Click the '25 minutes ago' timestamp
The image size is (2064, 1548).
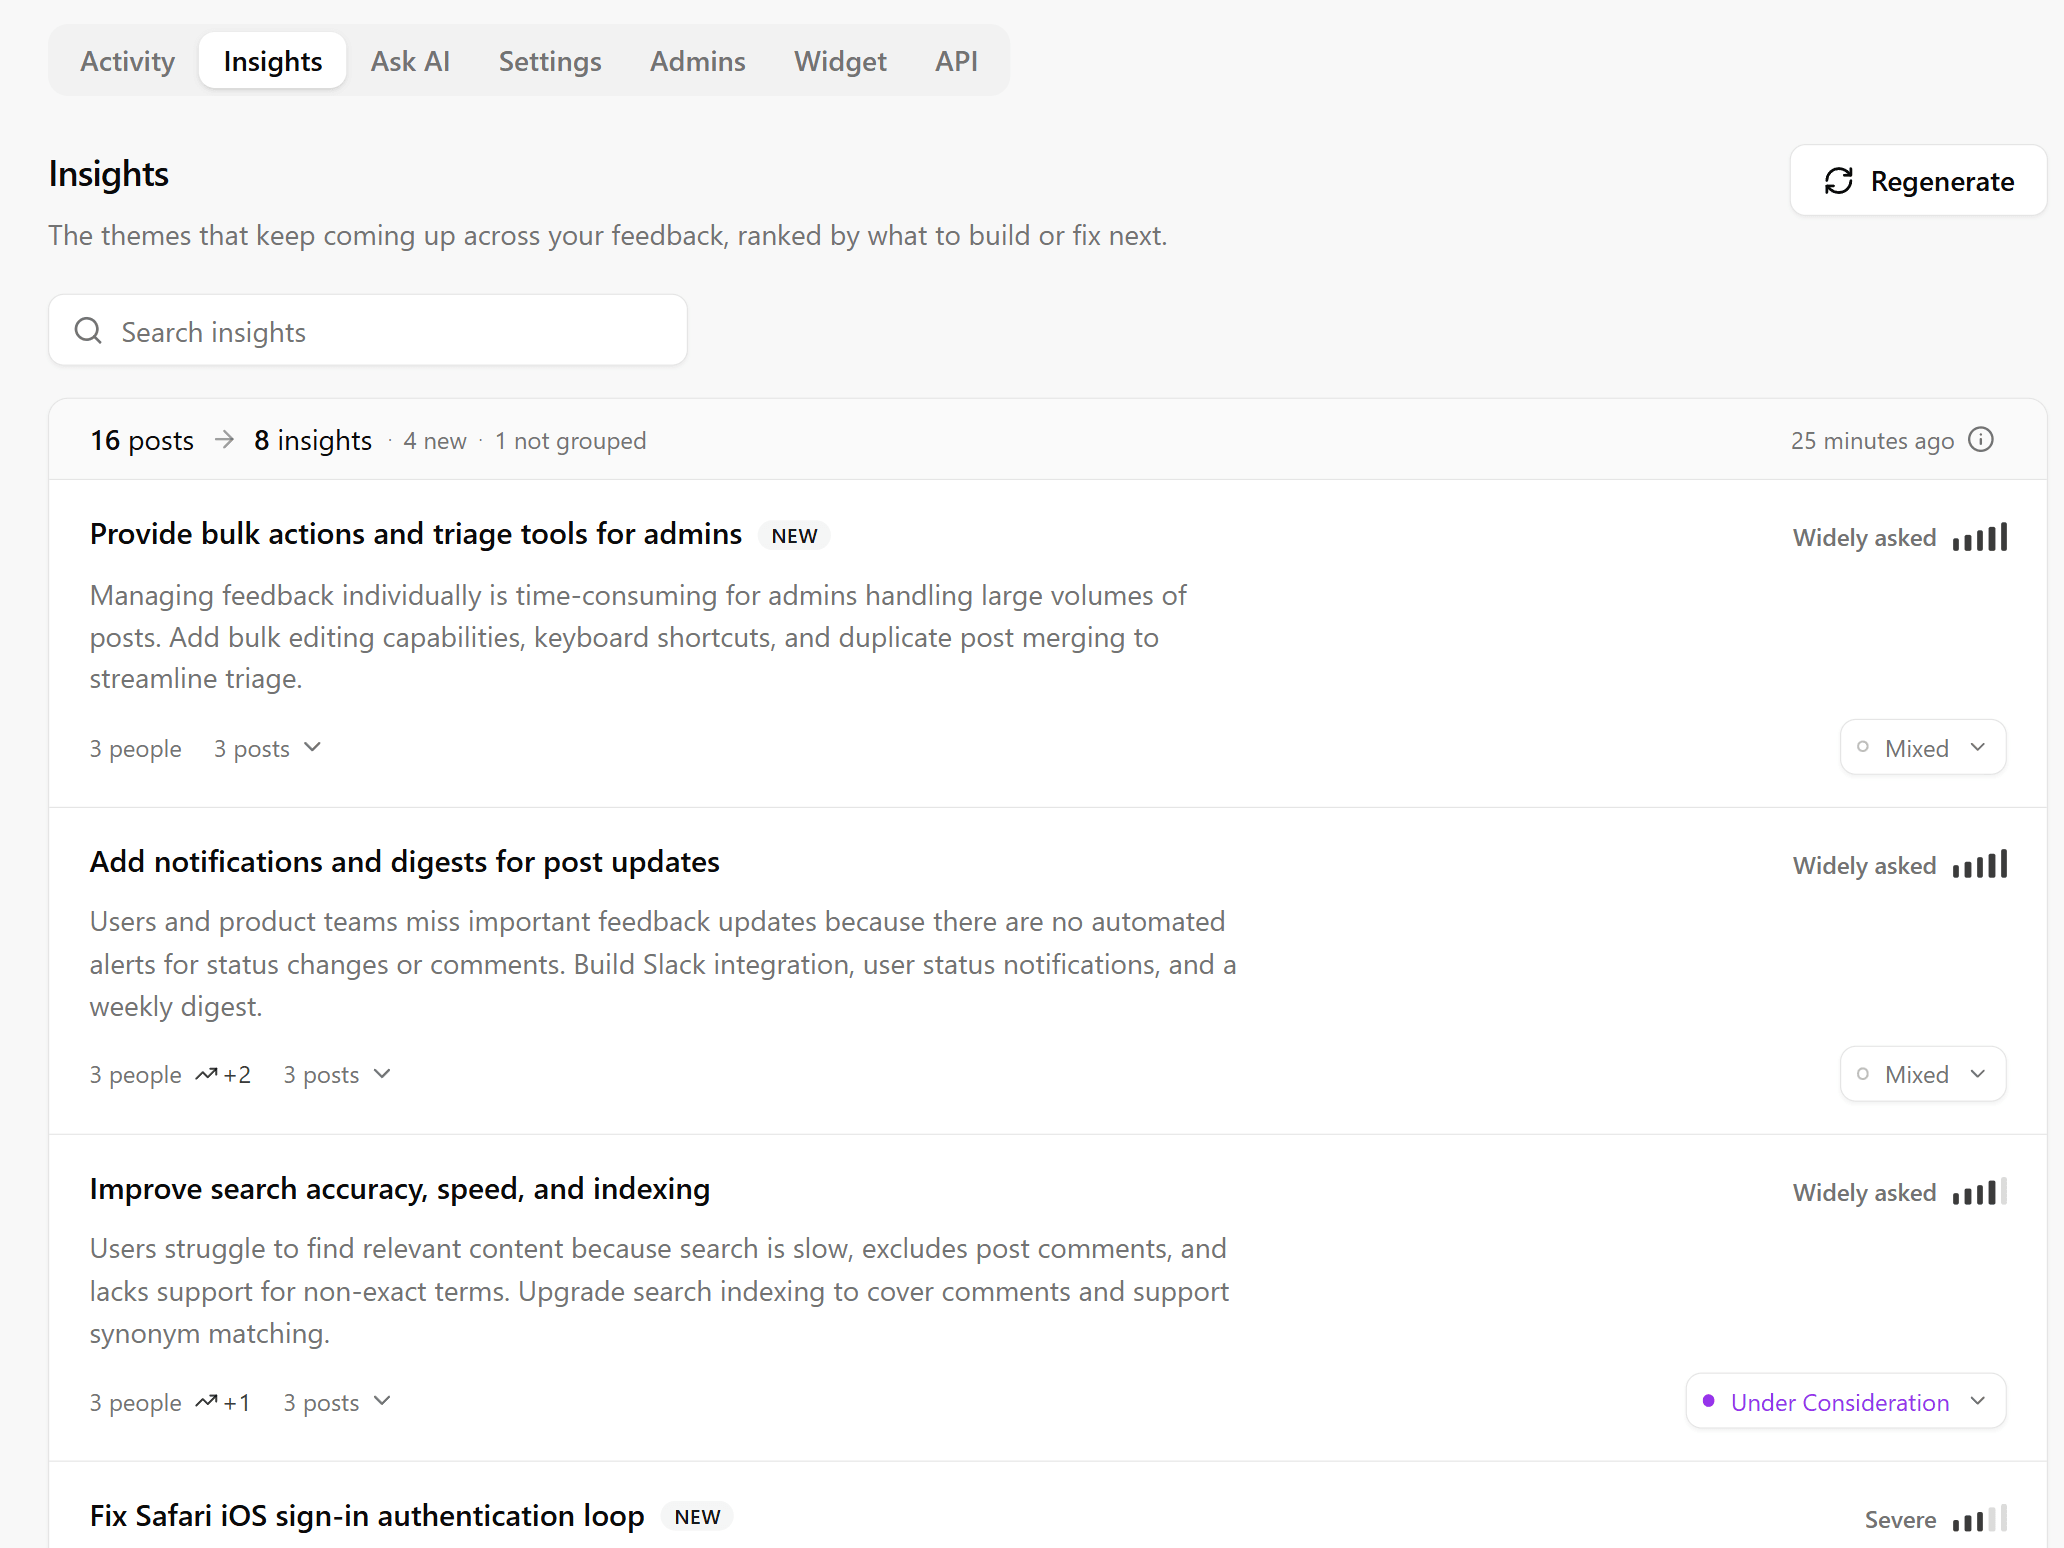[x=1872, y=441]
